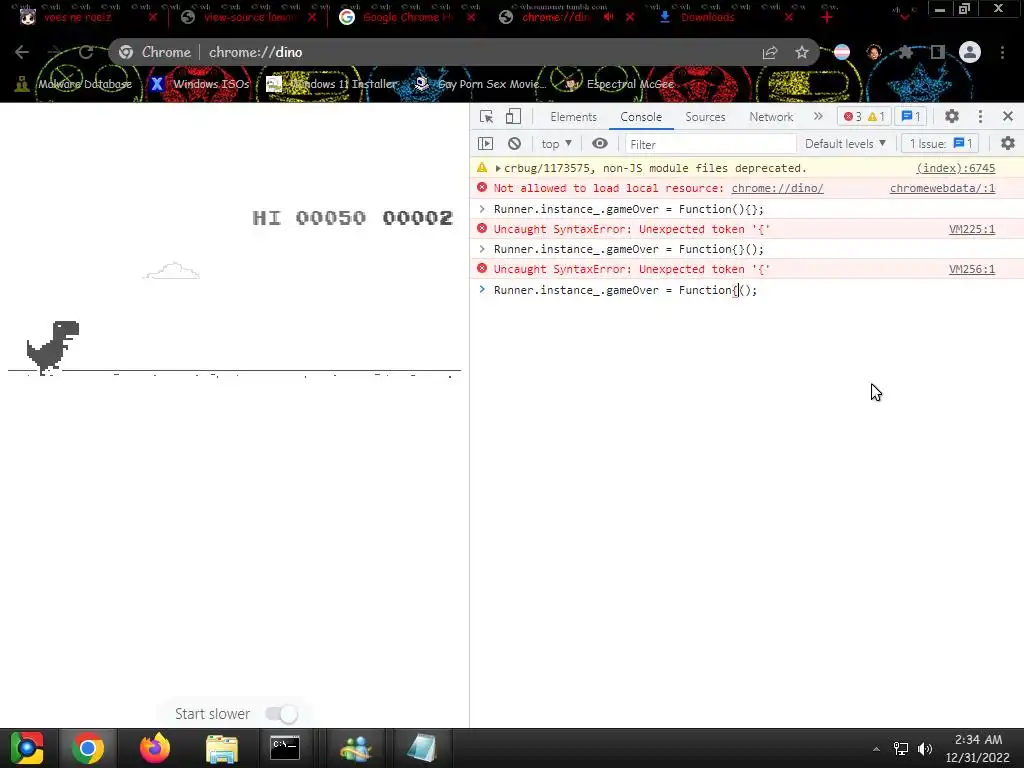Open the Default levels dropdown

click(845, 144)
